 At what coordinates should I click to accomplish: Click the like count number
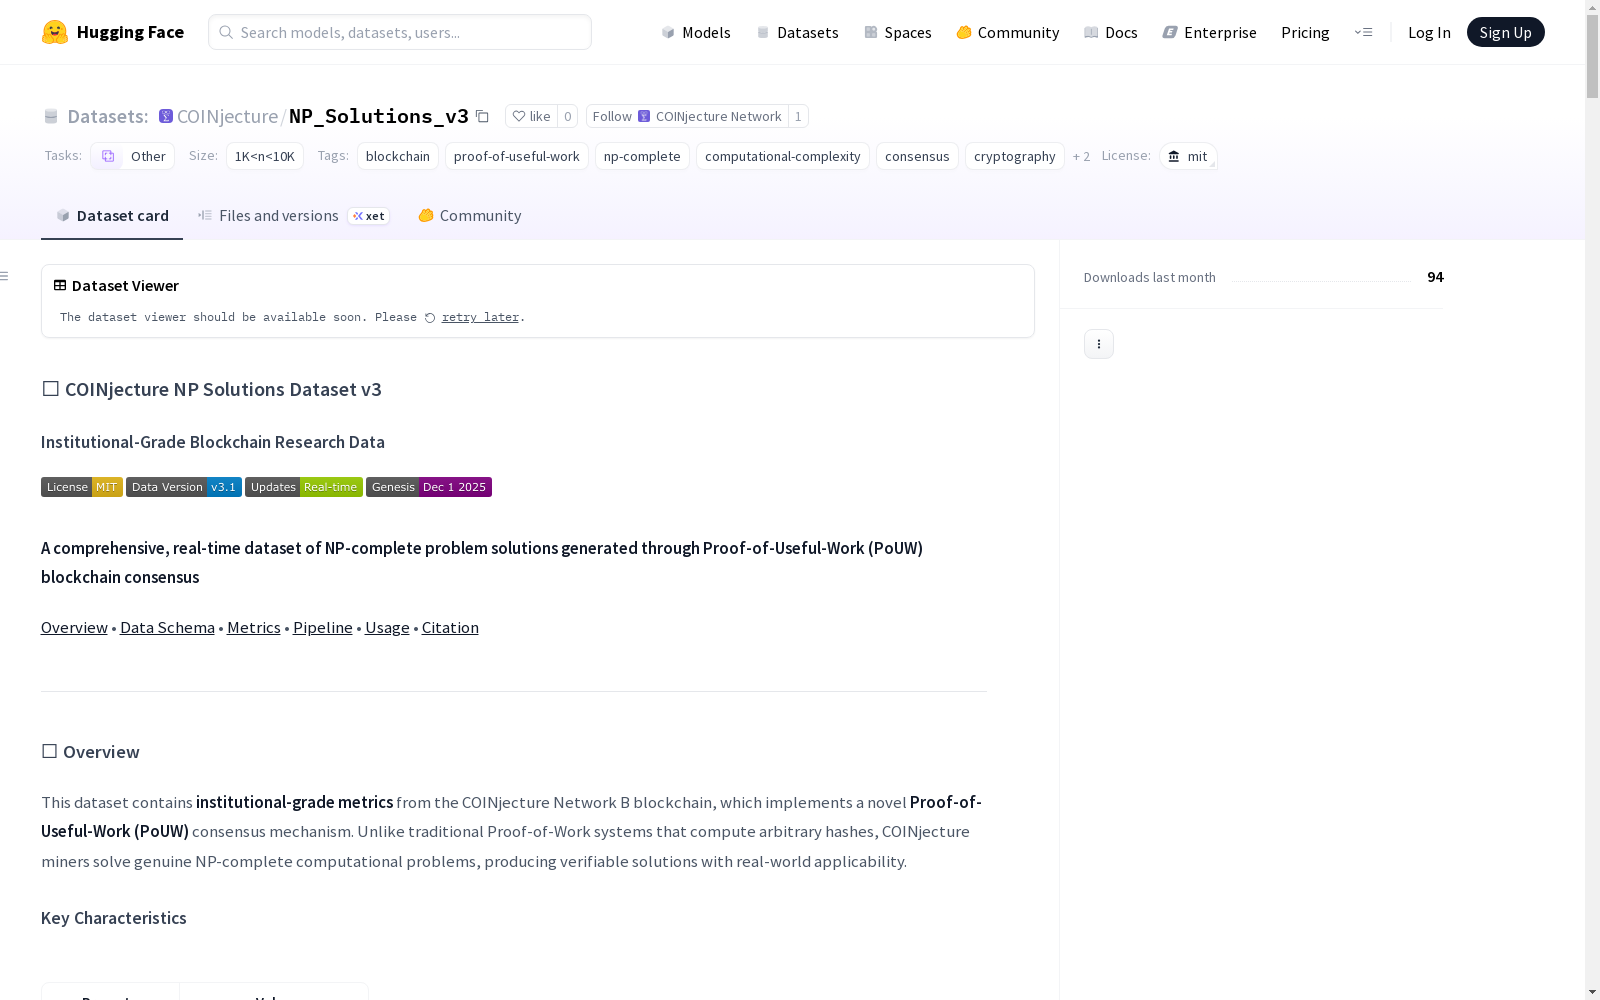pyautogui.click(x=567, y=116)
